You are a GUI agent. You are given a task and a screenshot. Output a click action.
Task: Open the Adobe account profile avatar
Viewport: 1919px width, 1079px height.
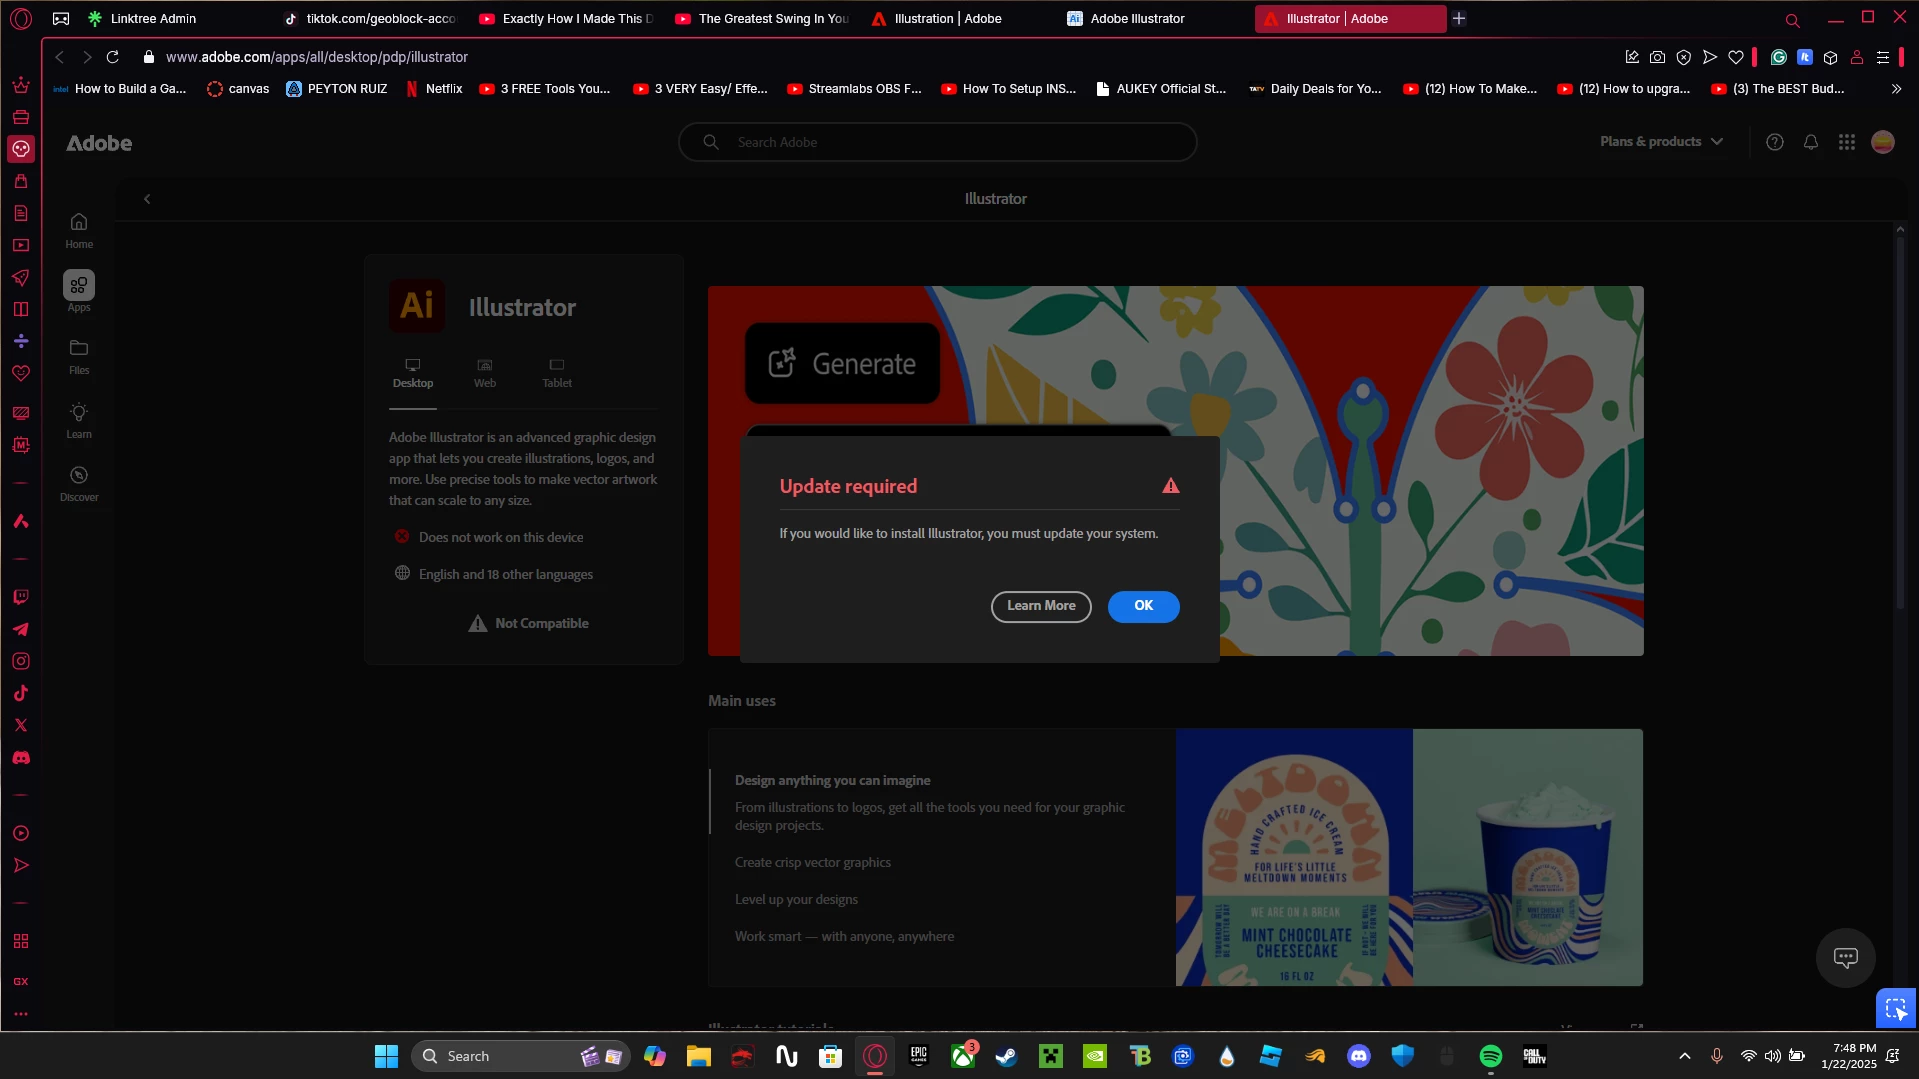click(x=1883, y=142)
